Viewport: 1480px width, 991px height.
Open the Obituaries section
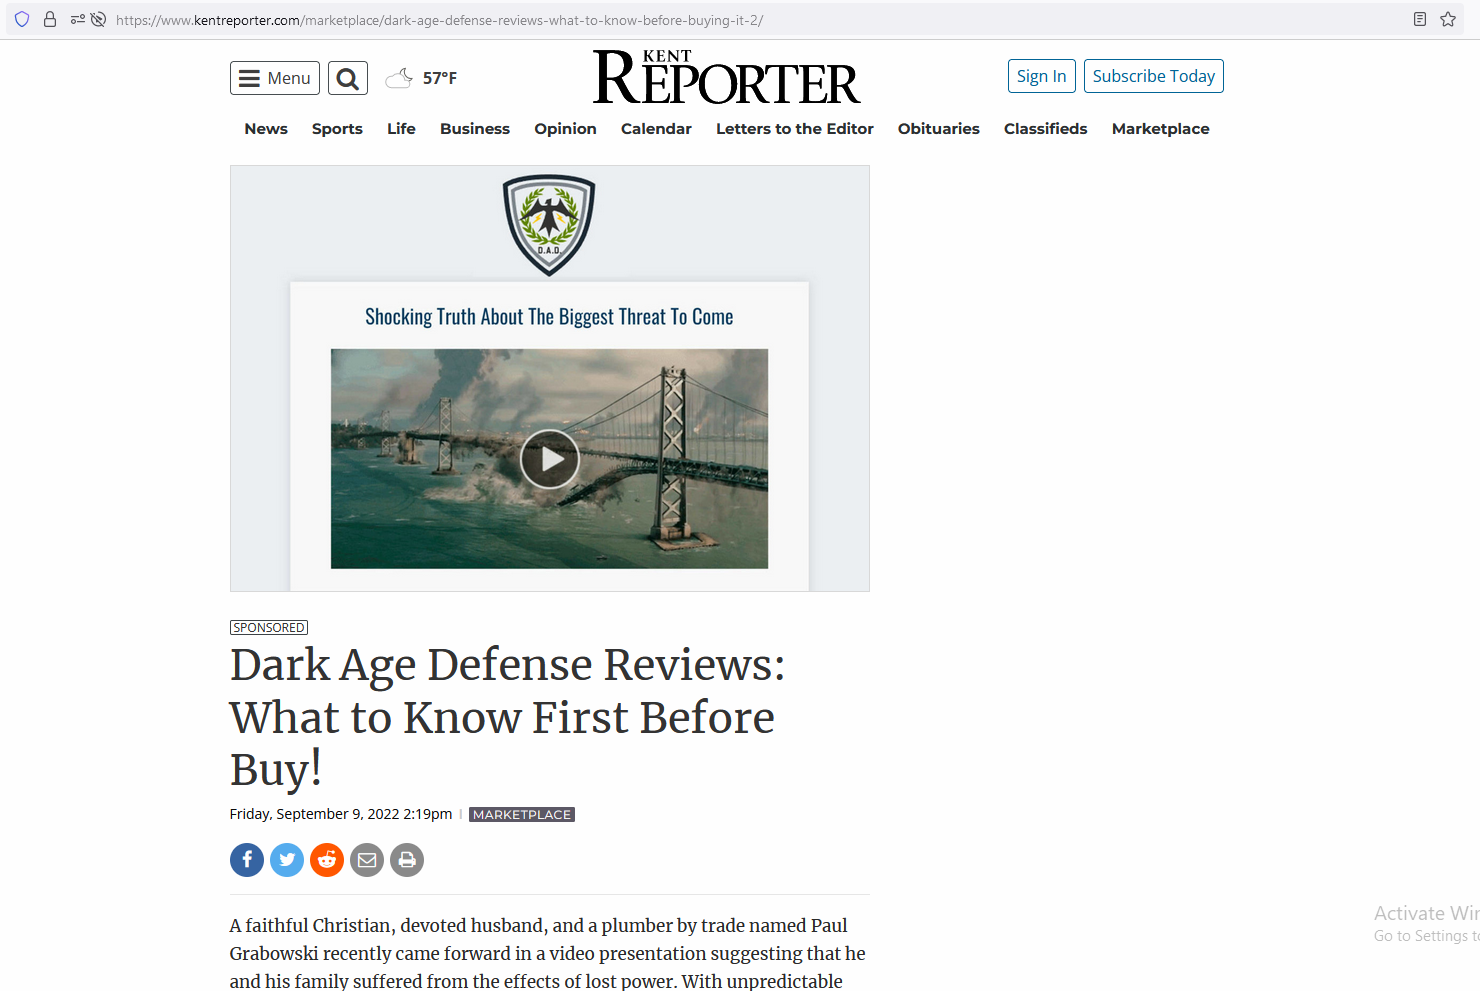[x=939, y=129]
